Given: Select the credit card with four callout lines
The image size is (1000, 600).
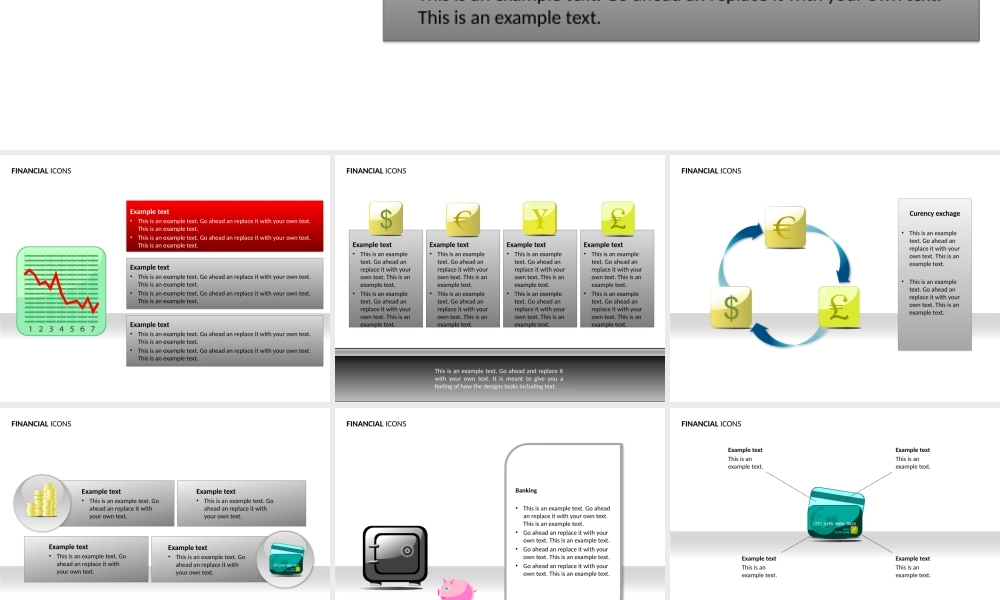Looking at the screenshot, I should point(836,512).
